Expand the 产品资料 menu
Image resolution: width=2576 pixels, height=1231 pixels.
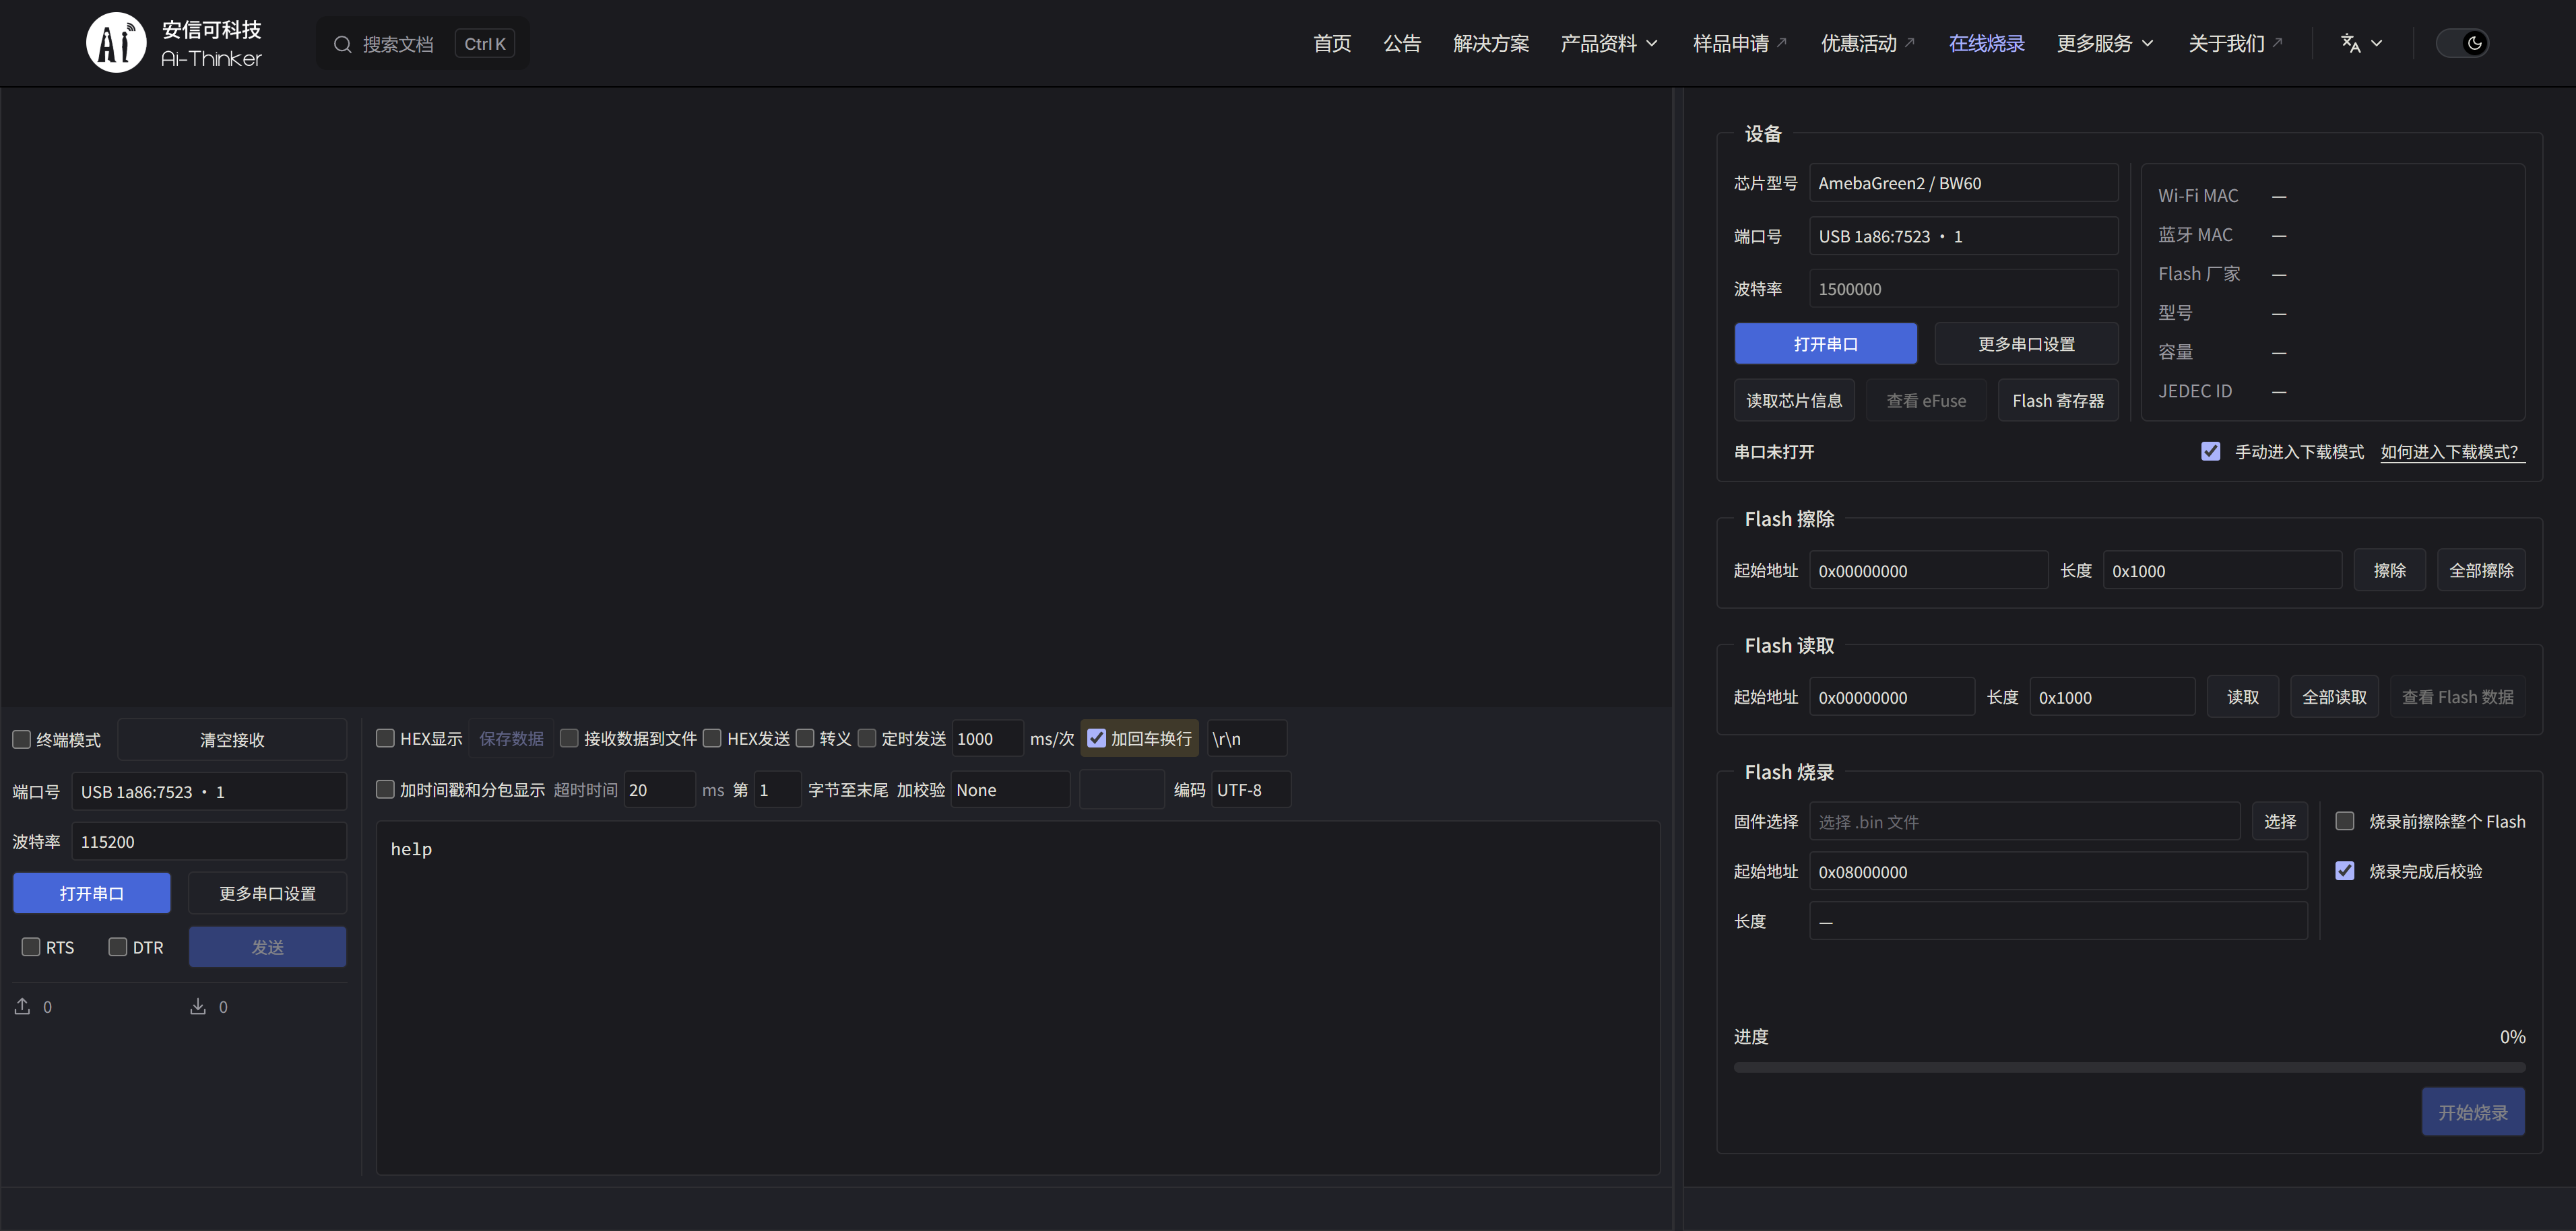(x=1609, y=43)
